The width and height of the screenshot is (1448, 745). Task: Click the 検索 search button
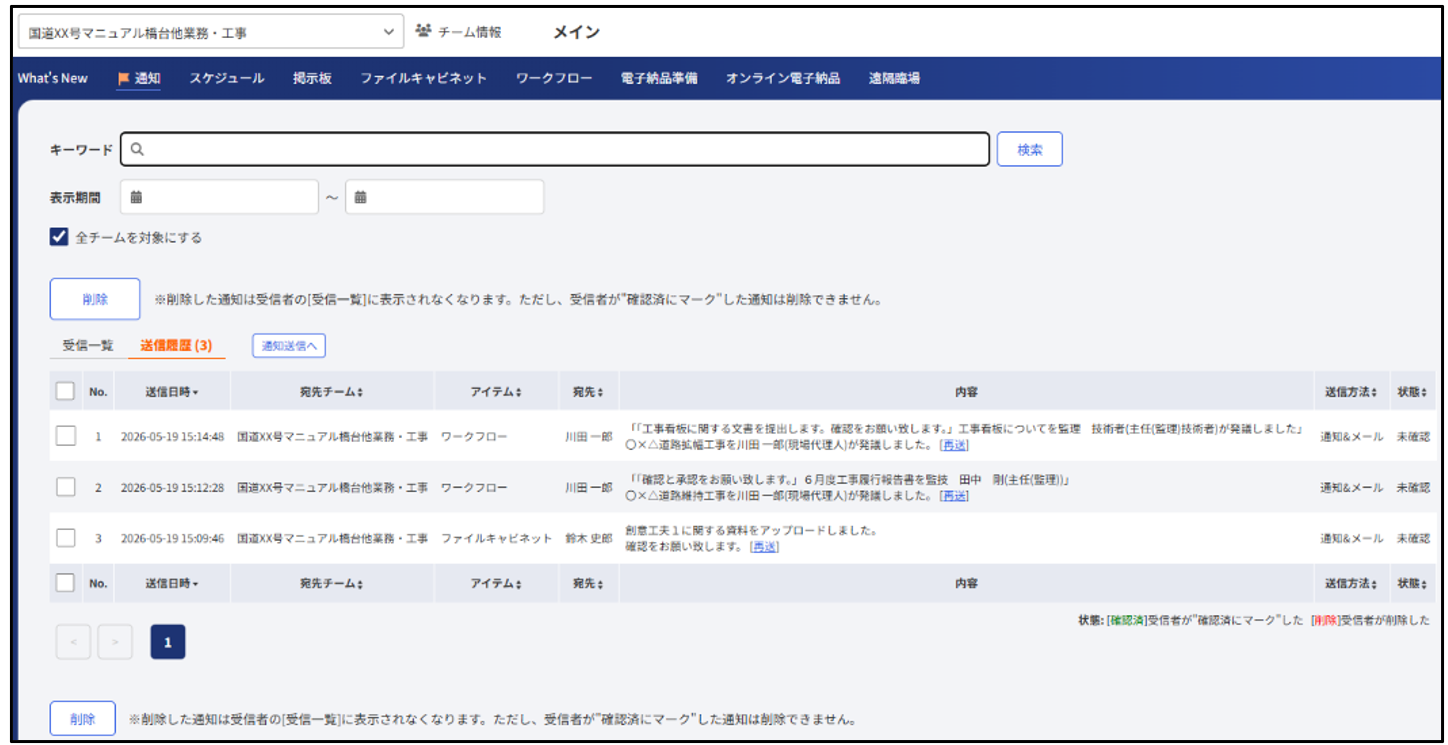(x=1030, y=149)
